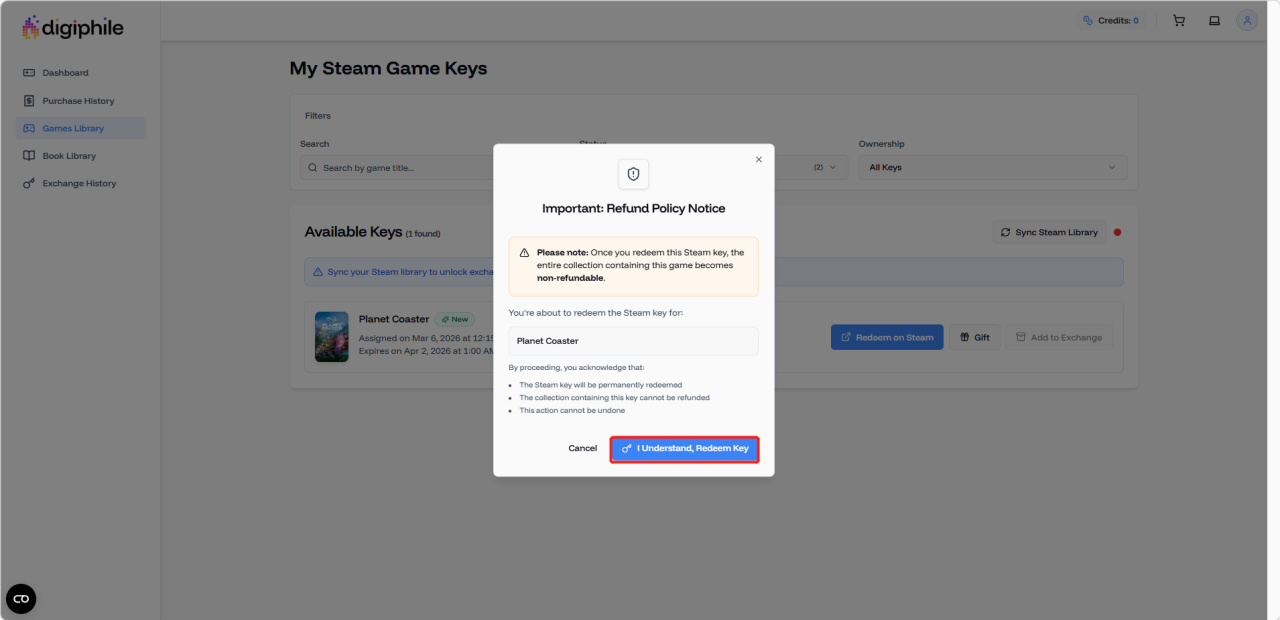This screenshot has height=620, width=1280.
Task: Click the Sync Steam Library button
Action: pos(1049,232)
